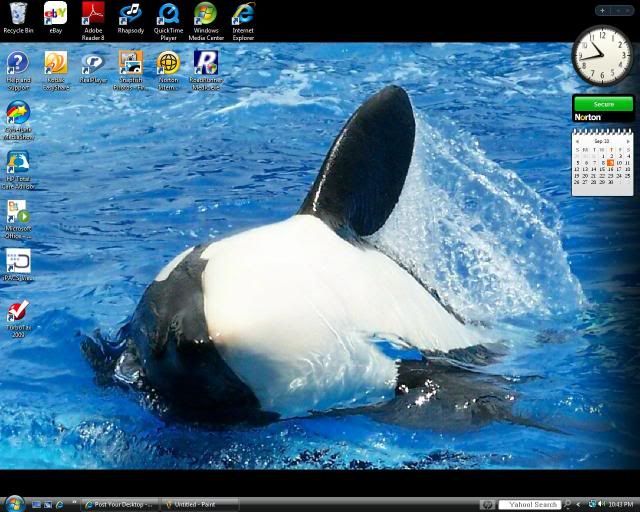This screenshot has height=512, width=640.
Task: Click day 30 in the calendar gadget
Action: tap(611, 182)
